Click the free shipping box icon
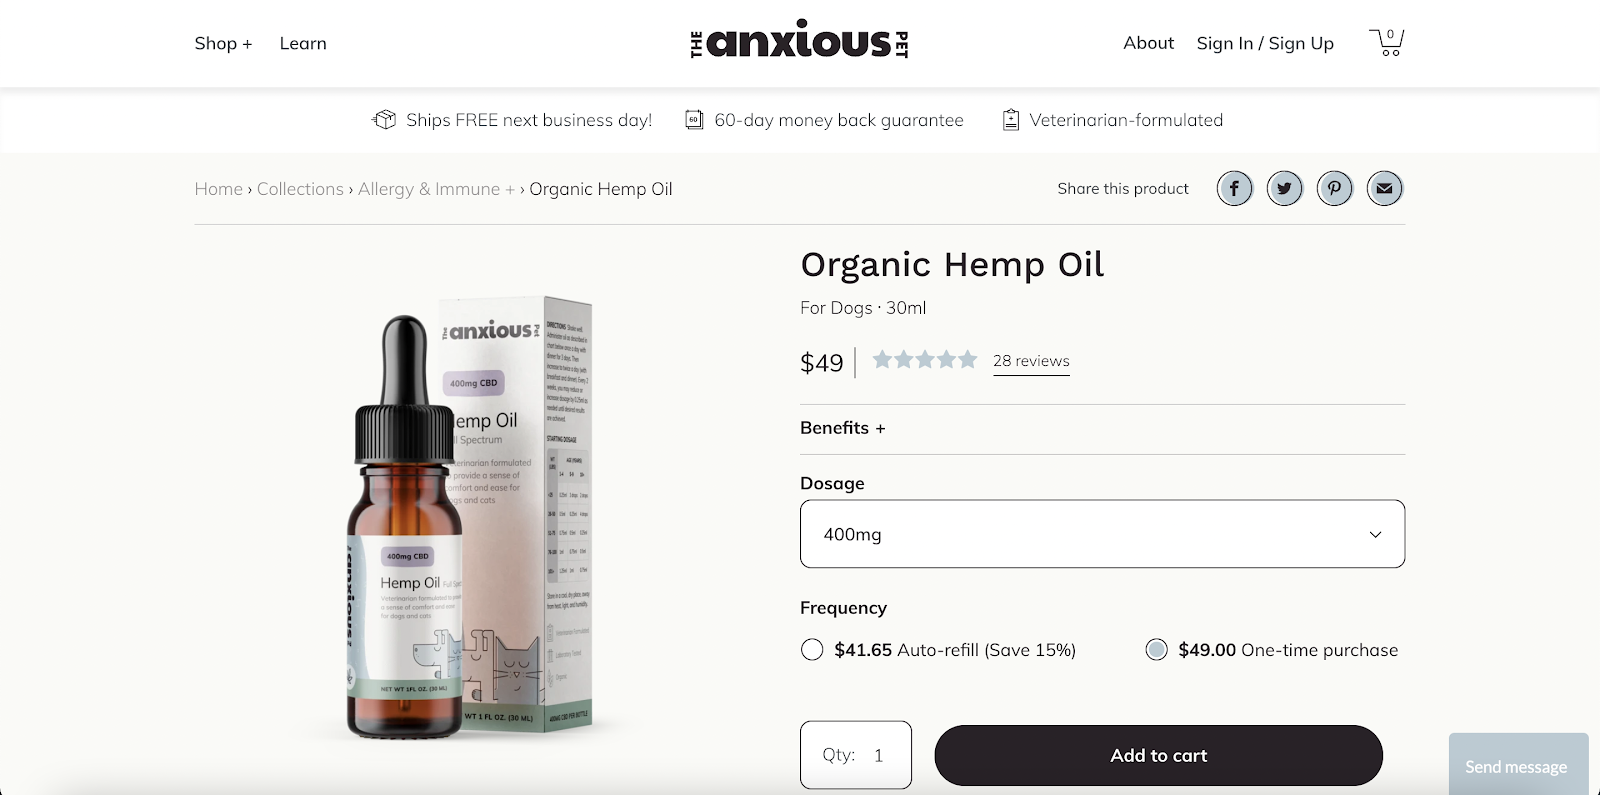 click(x=384, y=120)
